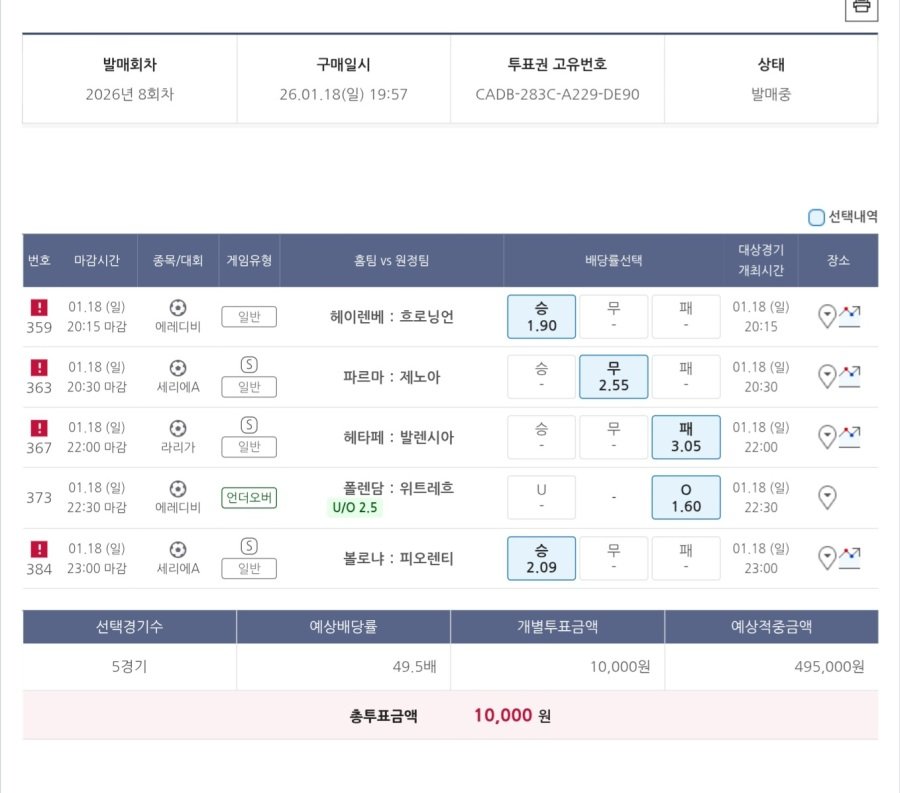The width and height of the screenshot is (900, 793).
Task: Select 패 option for 볼로냐 vs 피오렌티
Action: tap(685, 558)
